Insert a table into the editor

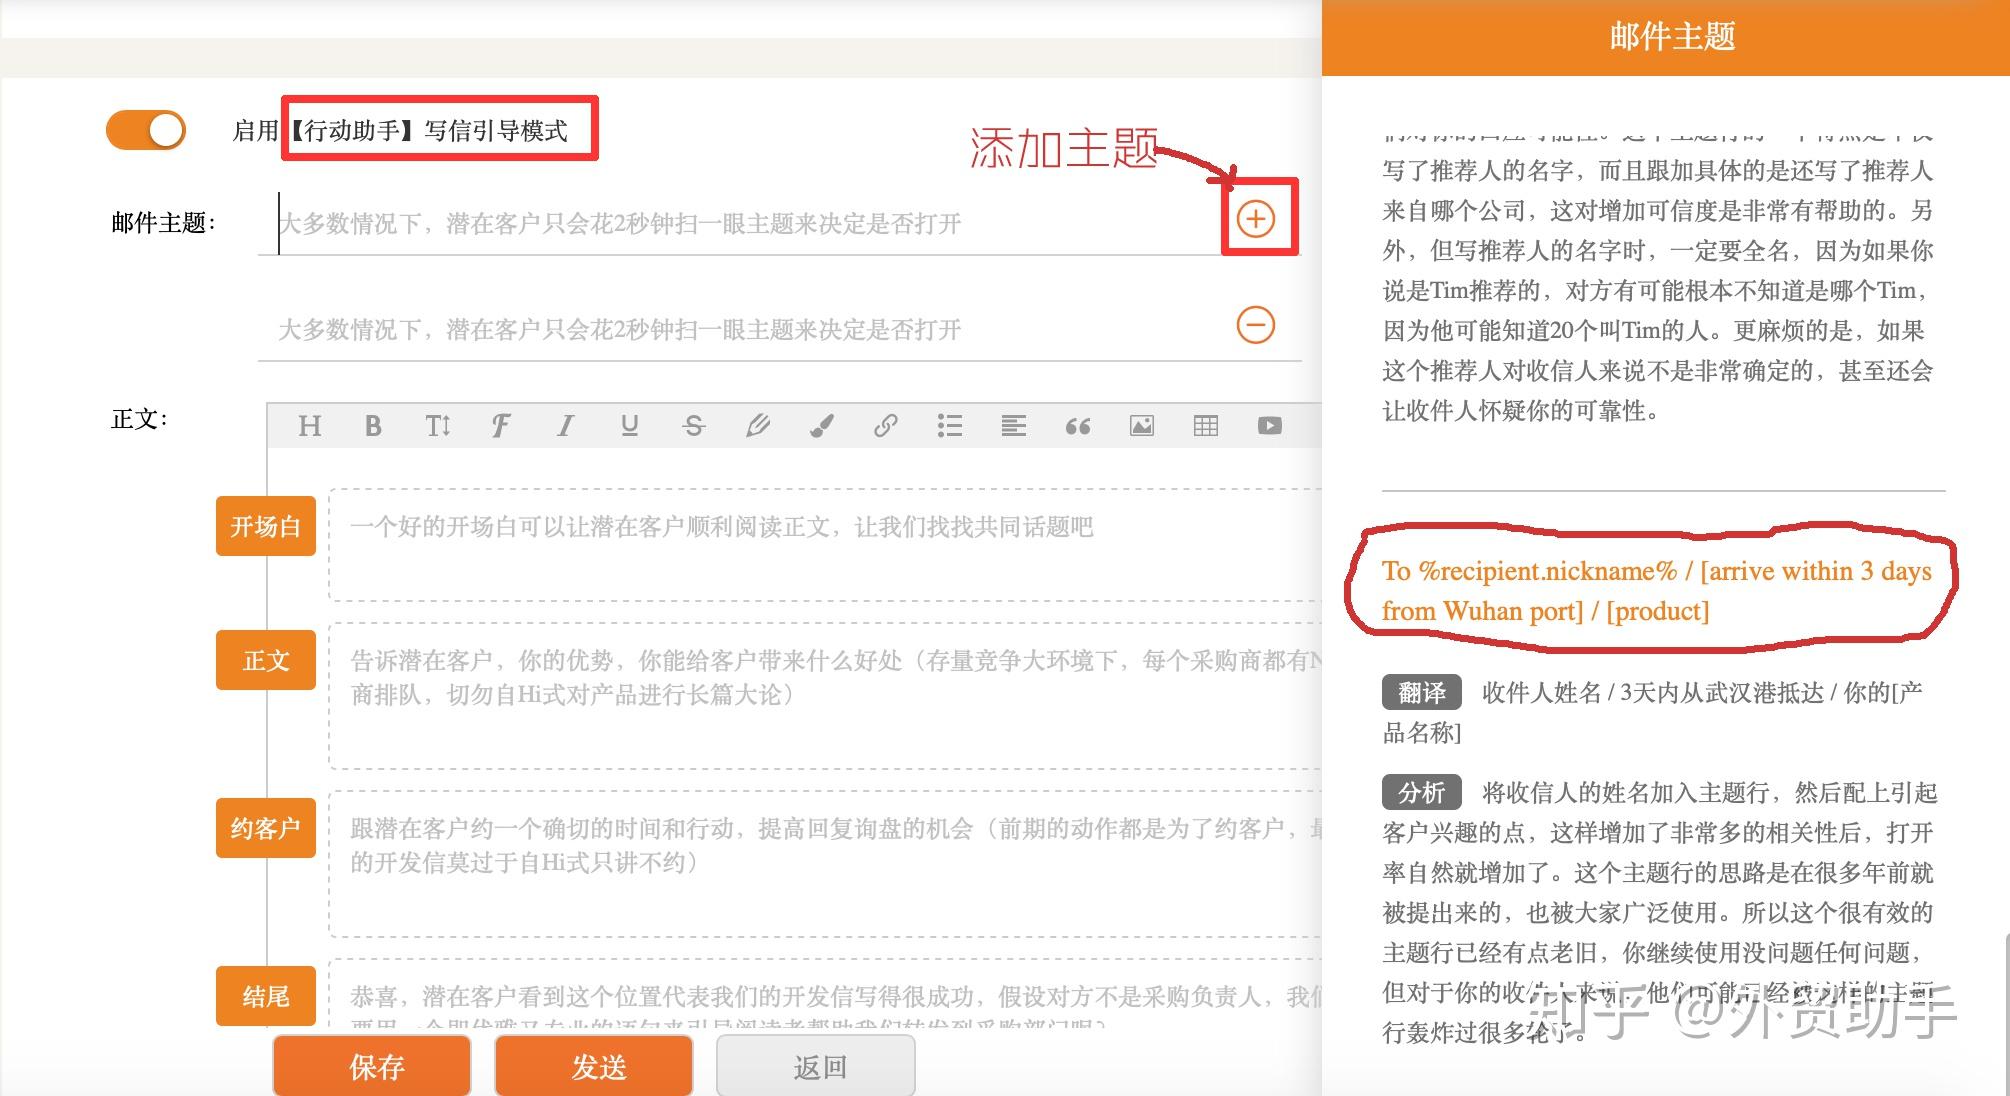point(1205,426)
